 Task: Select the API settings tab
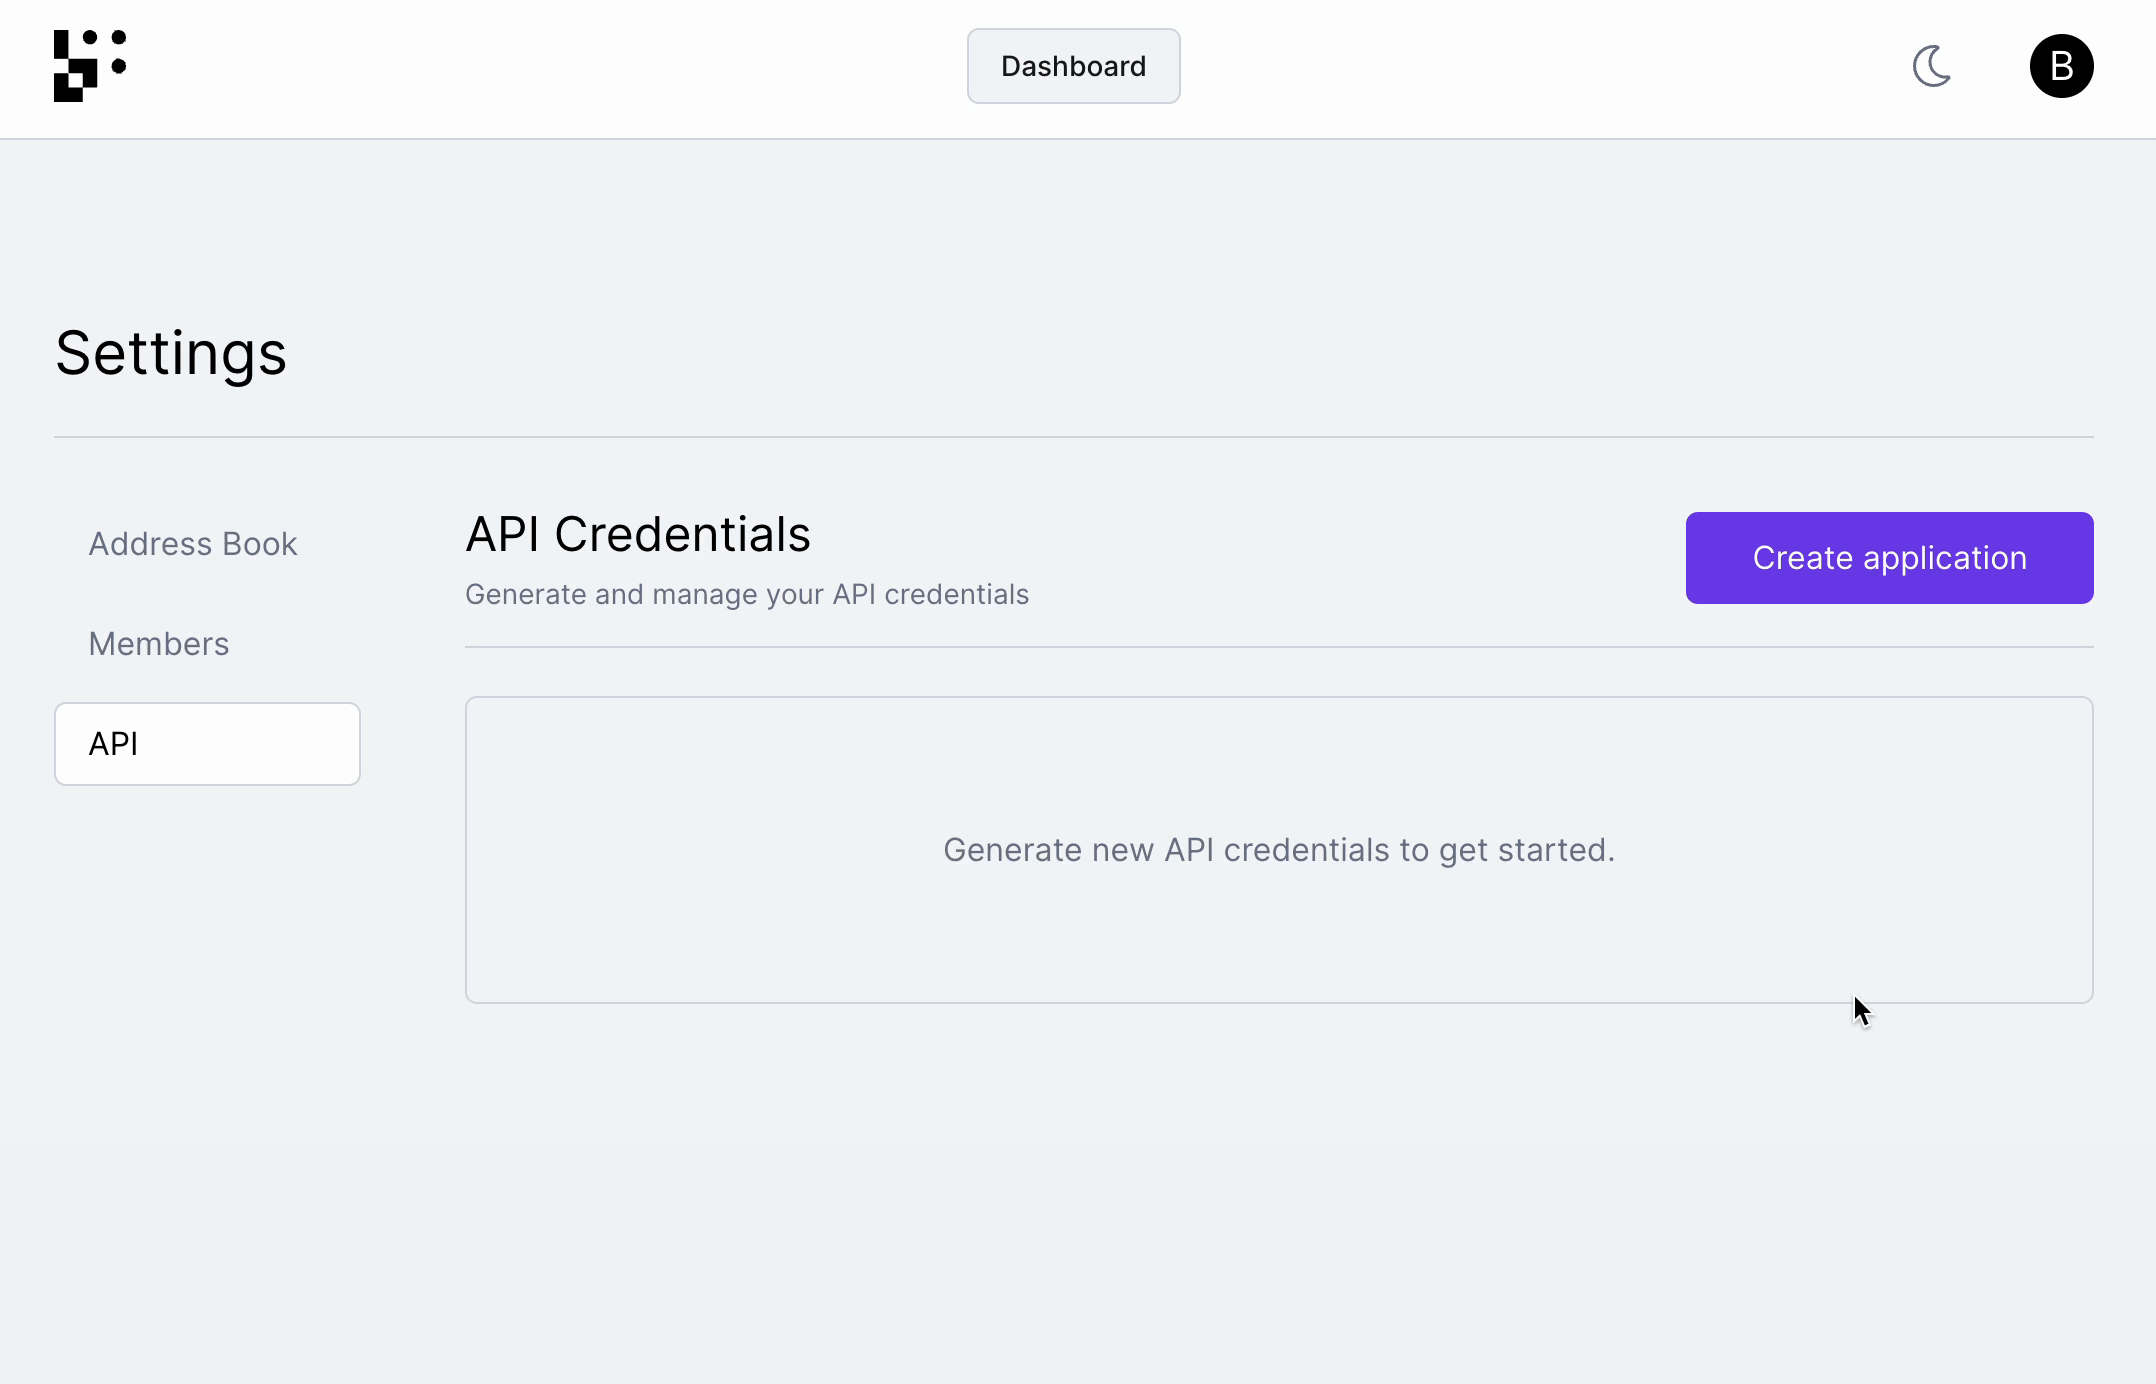click(207, 744)
